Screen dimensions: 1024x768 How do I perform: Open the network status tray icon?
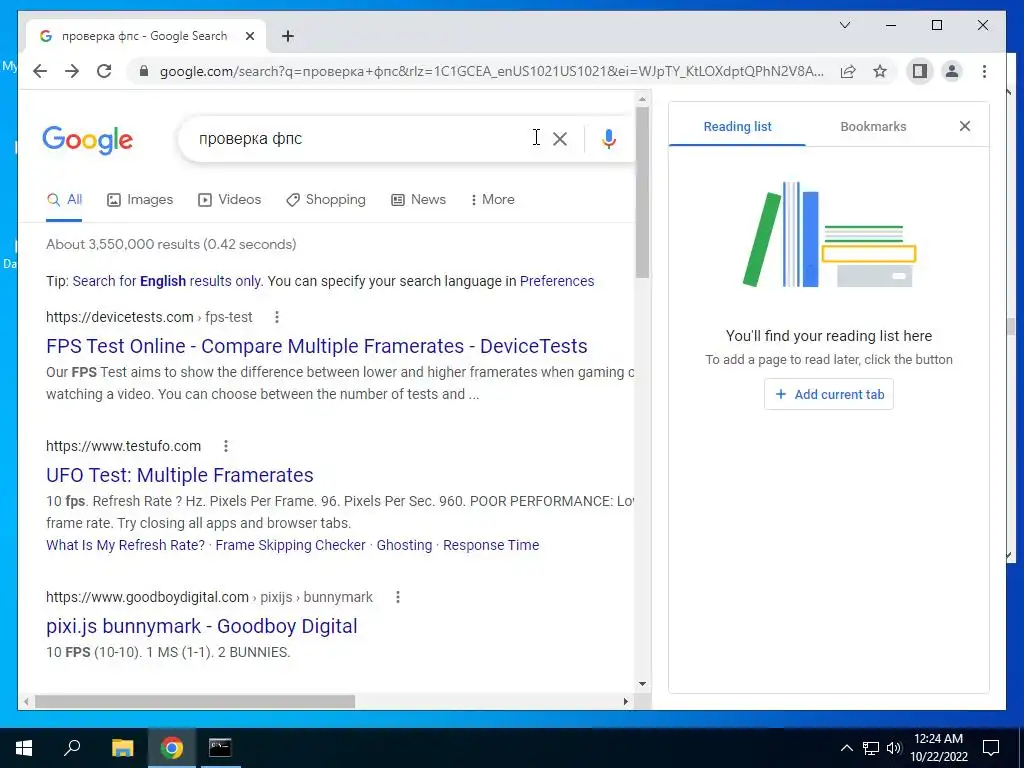click(871, 748)
